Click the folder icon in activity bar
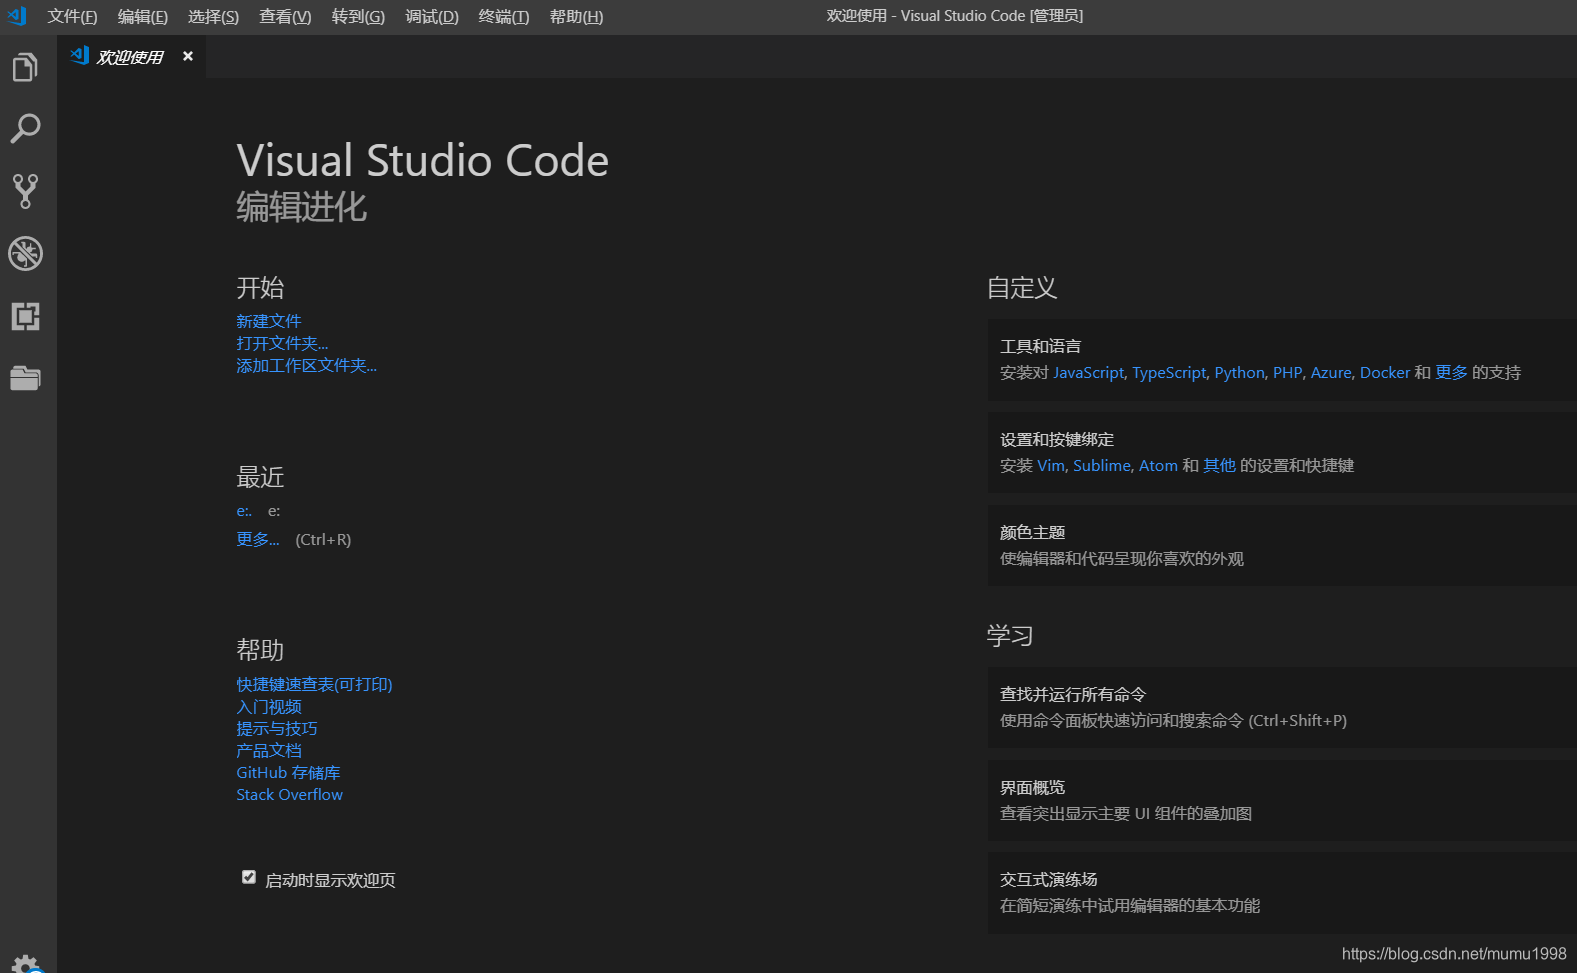 pos(25,378)
